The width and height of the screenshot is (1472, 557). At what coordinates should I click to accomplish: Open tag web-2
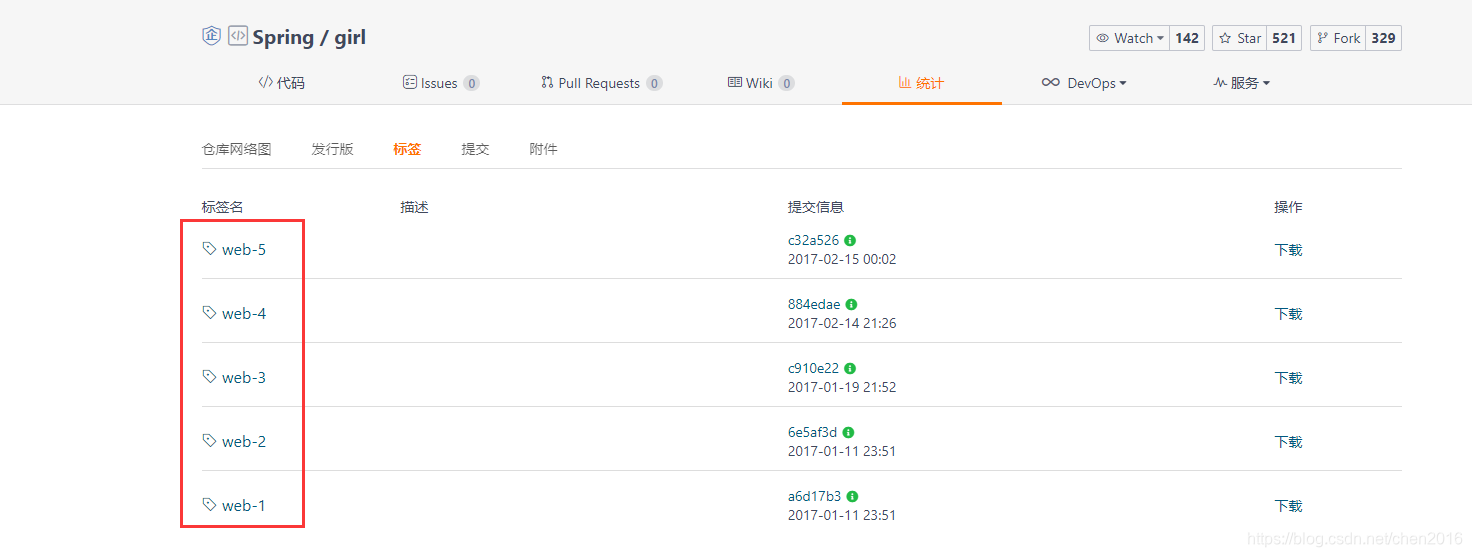pyautogui.click(x=244, y=442)
